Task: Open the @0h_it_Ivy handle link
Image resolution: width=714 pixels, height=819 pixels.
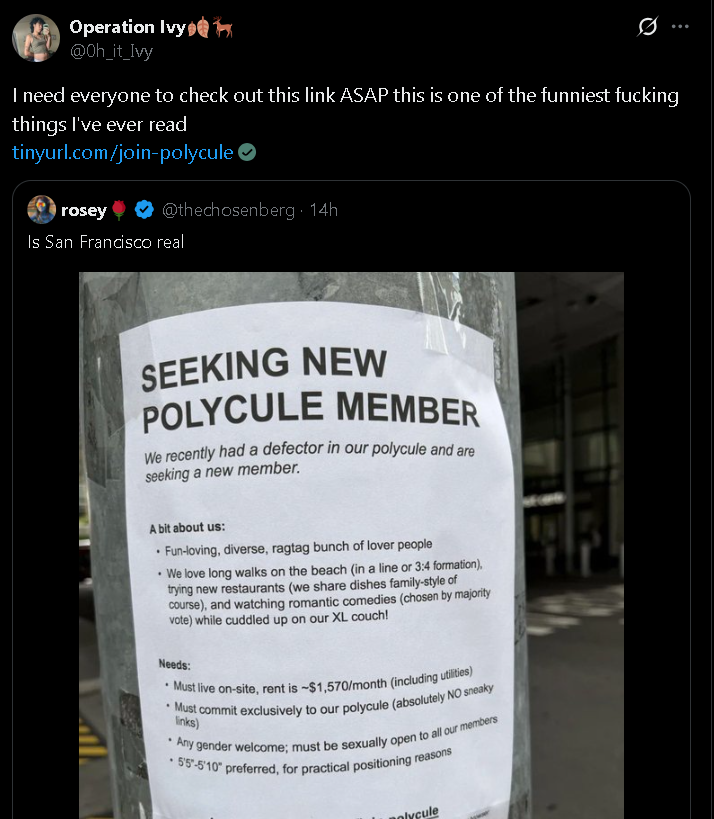Action: 110,50
